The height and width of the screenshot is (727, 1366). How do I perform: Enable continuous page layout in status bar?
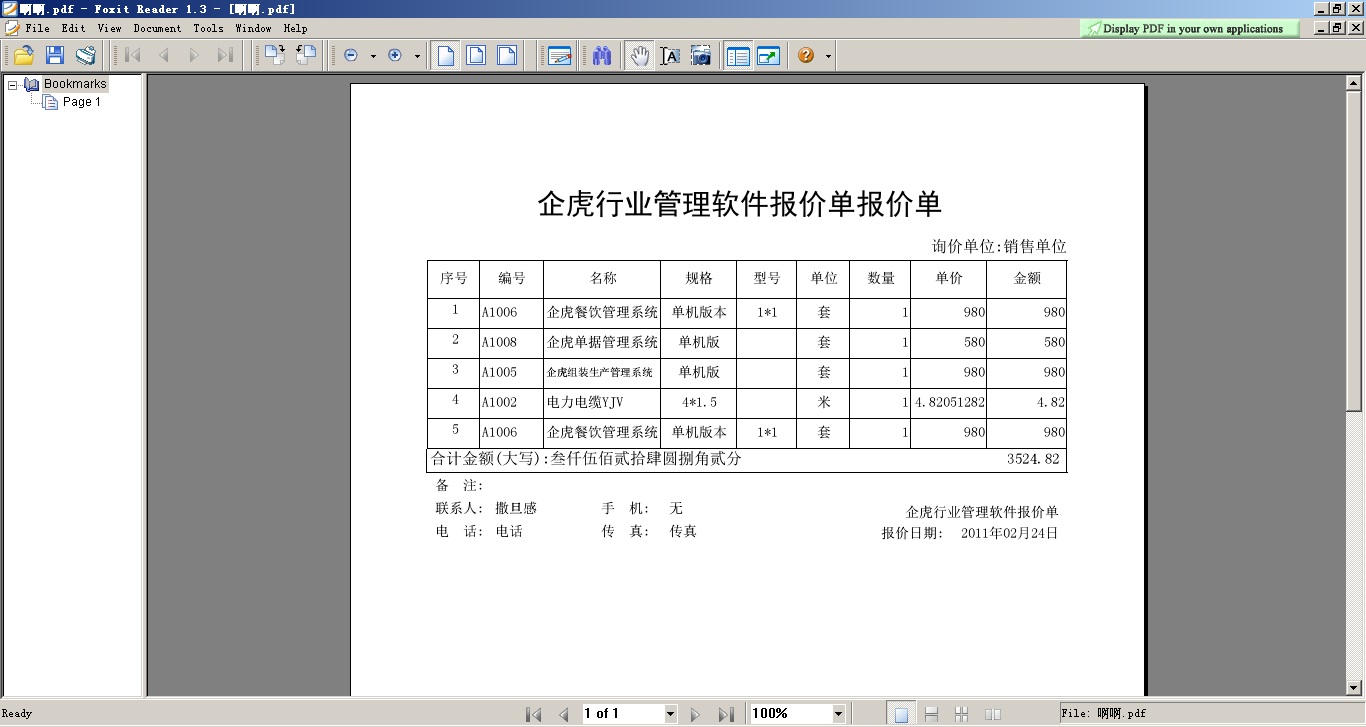[x=931, y=714]
